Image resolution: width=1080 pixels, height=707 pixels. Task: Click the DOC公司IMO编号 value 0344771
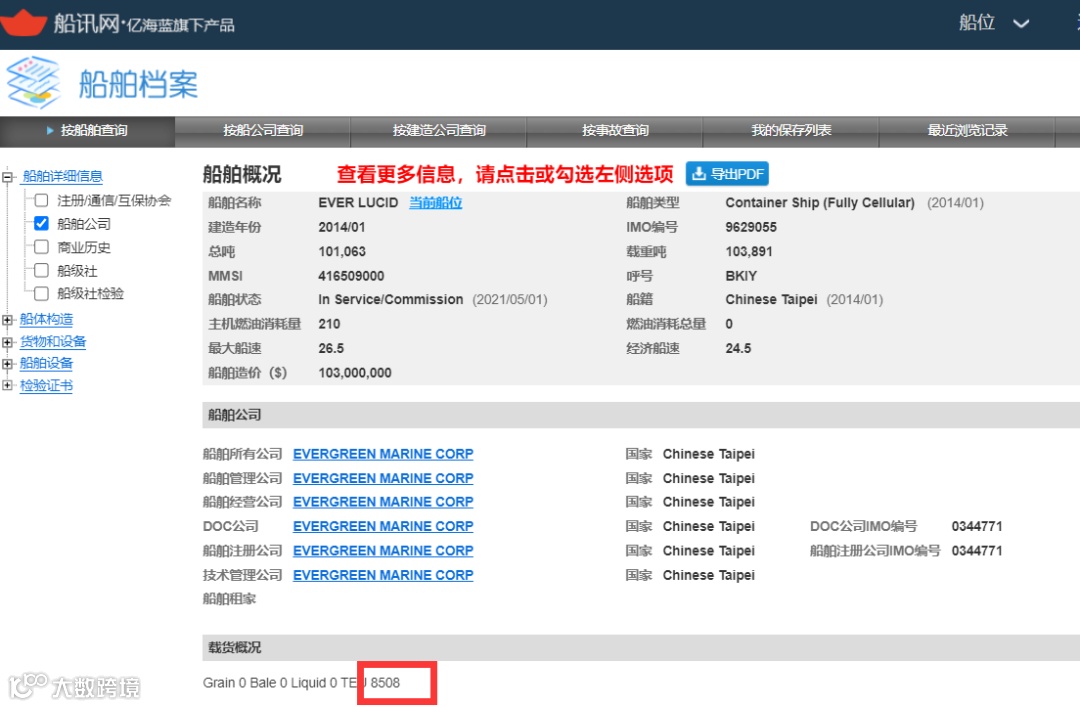click(977, 526)
